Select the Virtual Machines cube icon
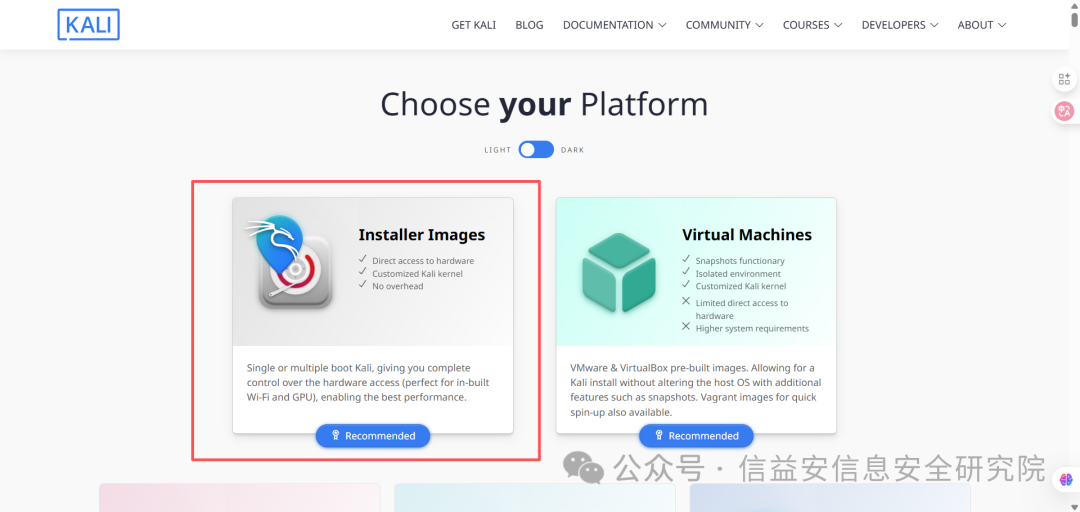Image resolution: width=1080 pixels, height=512 pixels. 619,272
